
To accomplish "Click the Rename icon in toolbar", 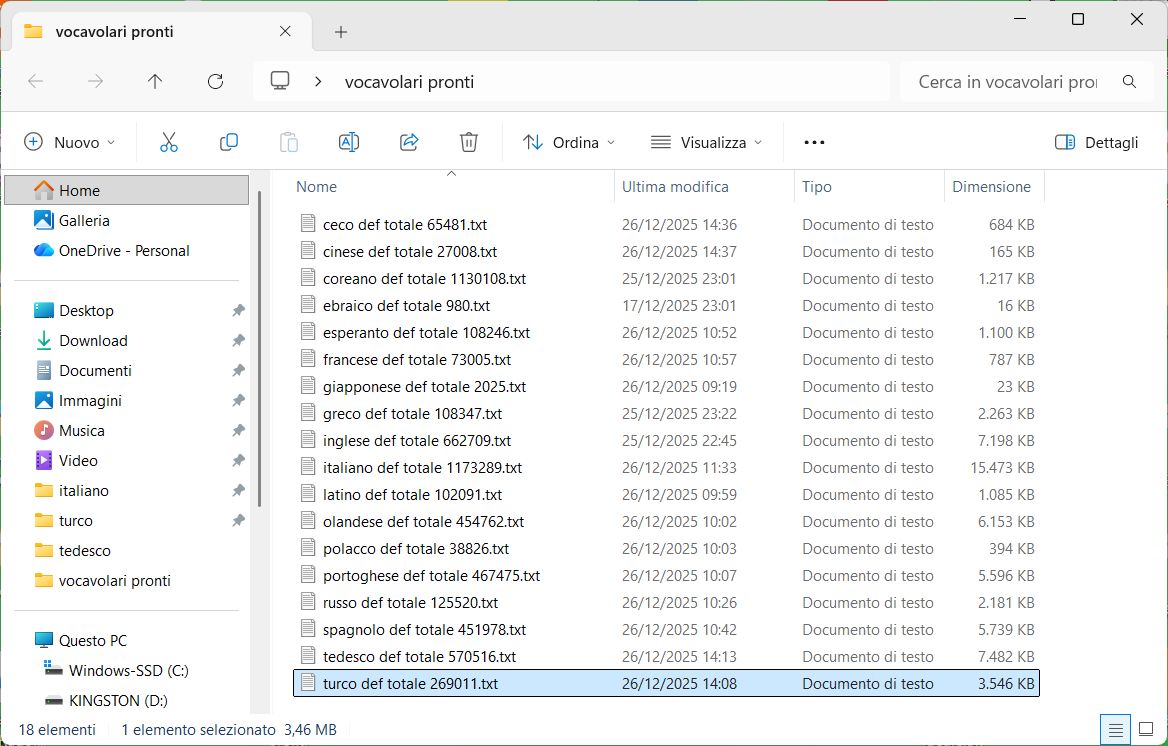I will pyautogui.click(x=348, y=142).
